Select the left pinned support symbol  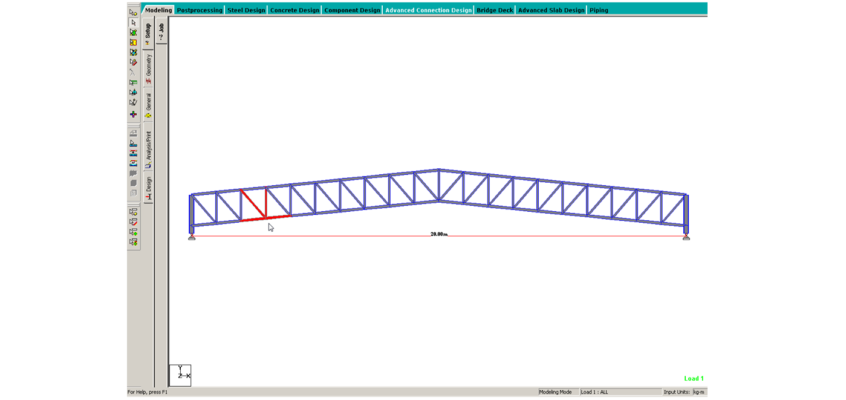pyautogui.click(x=192, y=236)
